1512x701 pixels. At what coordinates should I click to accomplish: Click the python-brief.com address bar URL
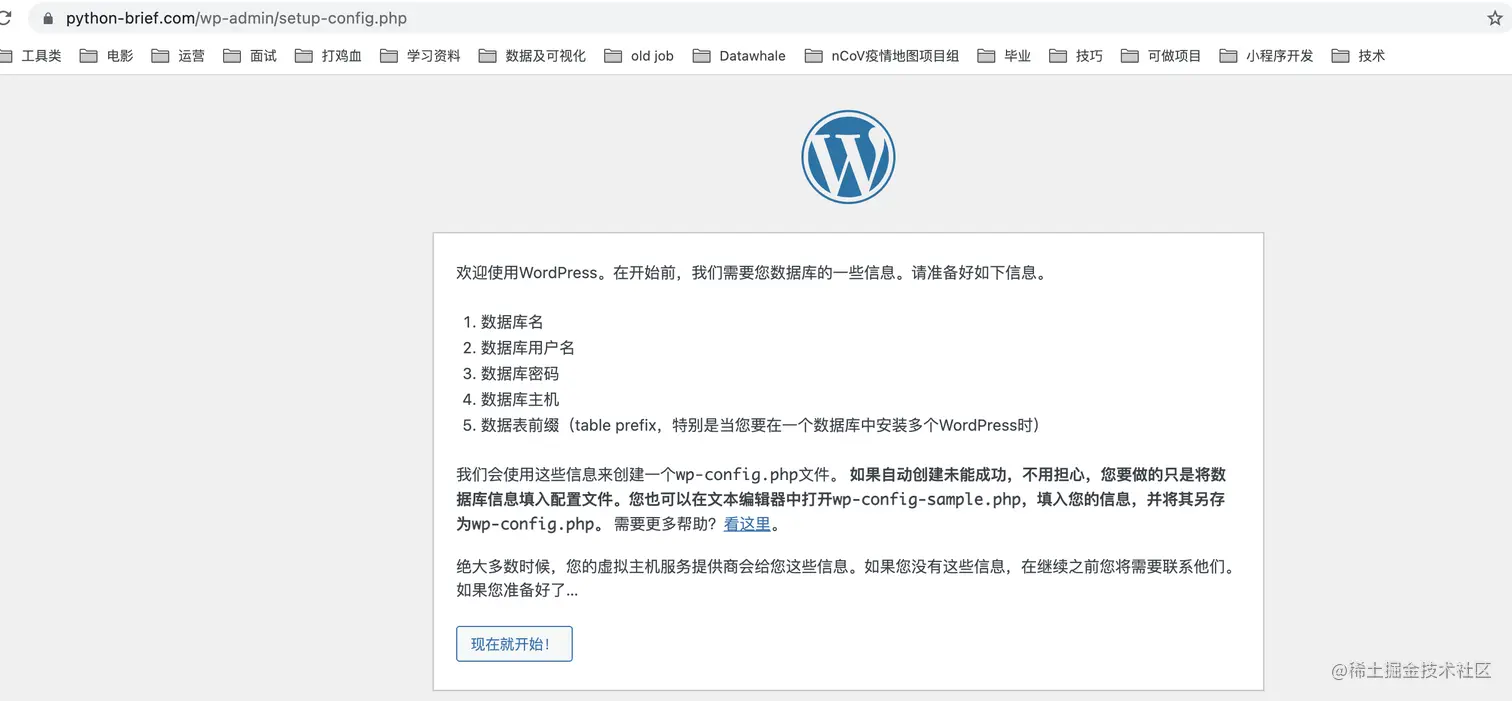(236, 18)
